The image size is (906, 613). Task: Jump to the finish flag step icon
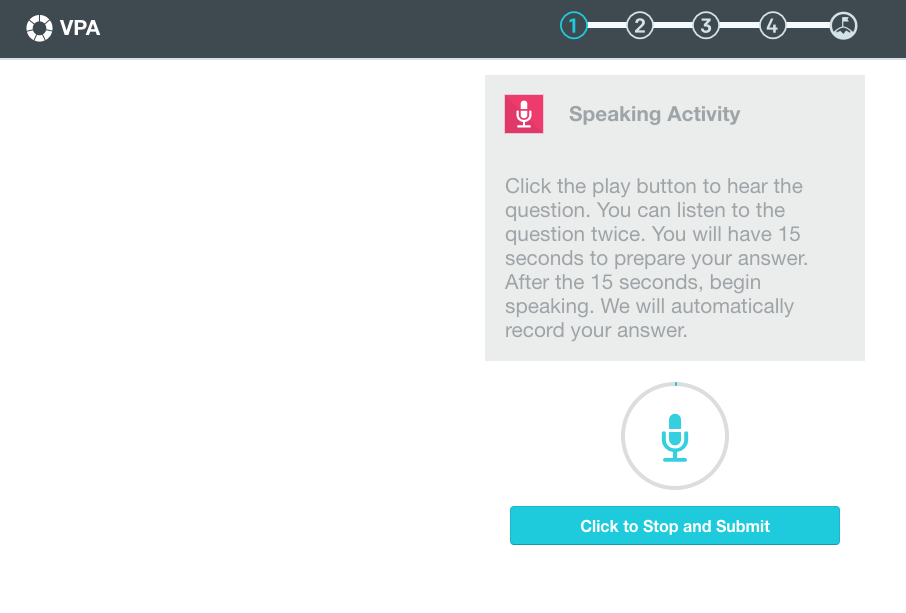(843, 26)
